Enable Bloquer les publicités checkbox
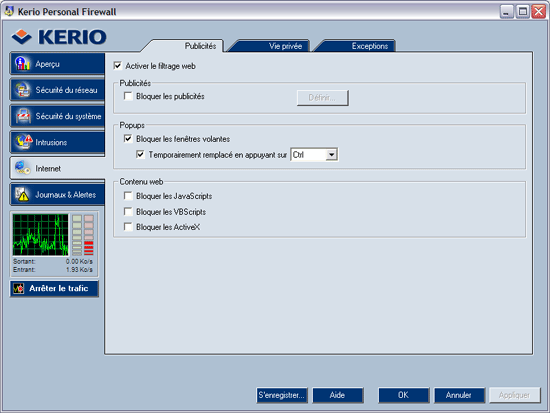Viewport: 550px width, 413px height. click(x=128, y=96)
